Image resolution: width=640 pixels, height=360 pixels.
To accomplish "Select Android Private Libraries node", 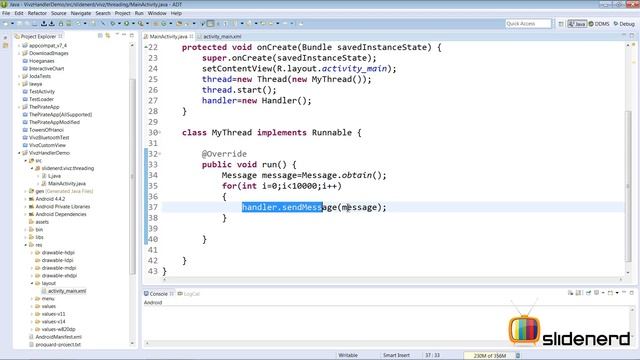I will click(x=62, y=207).
